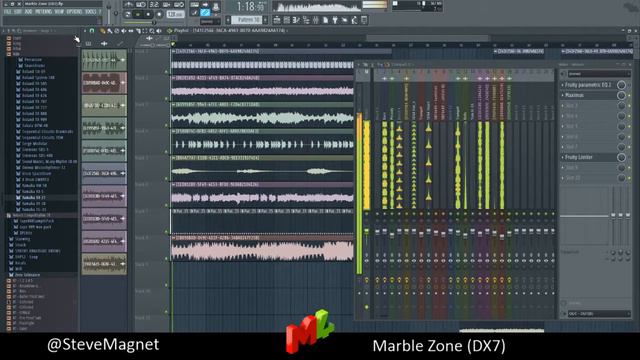Mute playlist Track 3
Screen dimensions: 640x360
(x=166, y=125)
